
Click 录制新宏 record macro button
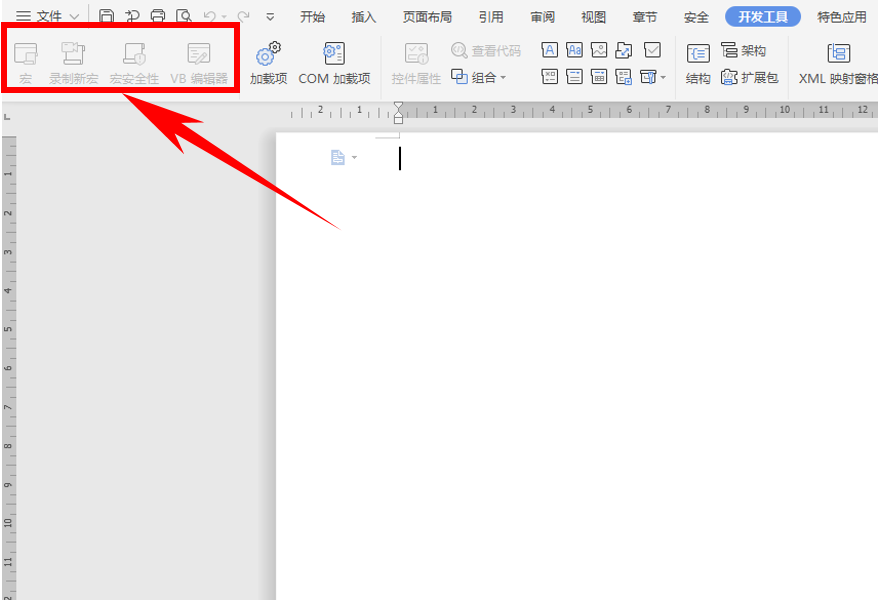[x=74, y=63]
